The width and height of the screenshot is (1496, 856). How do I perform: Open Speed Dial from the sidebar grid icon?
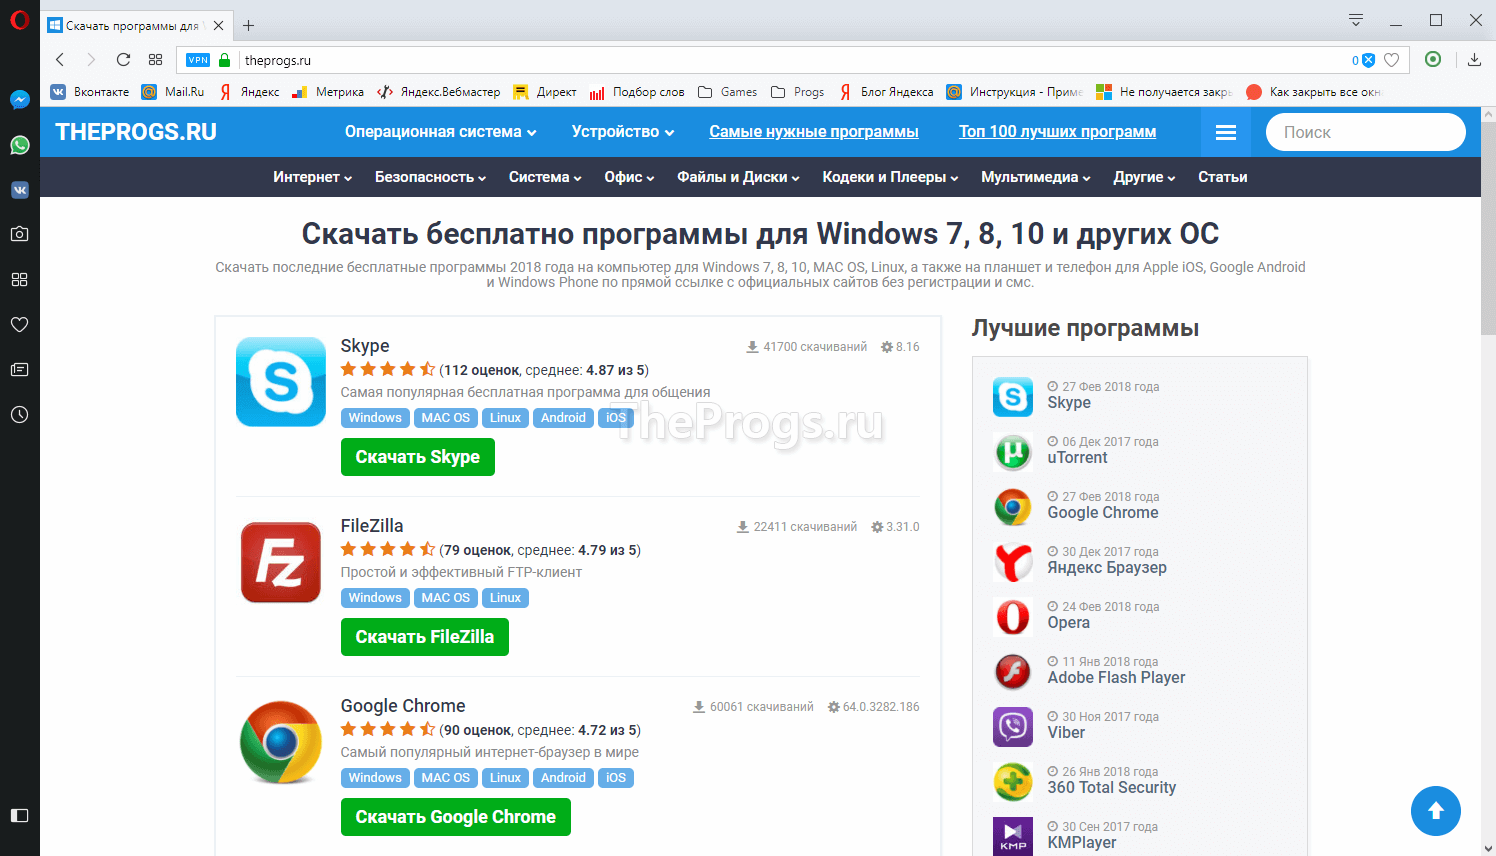tap(19, 279)
